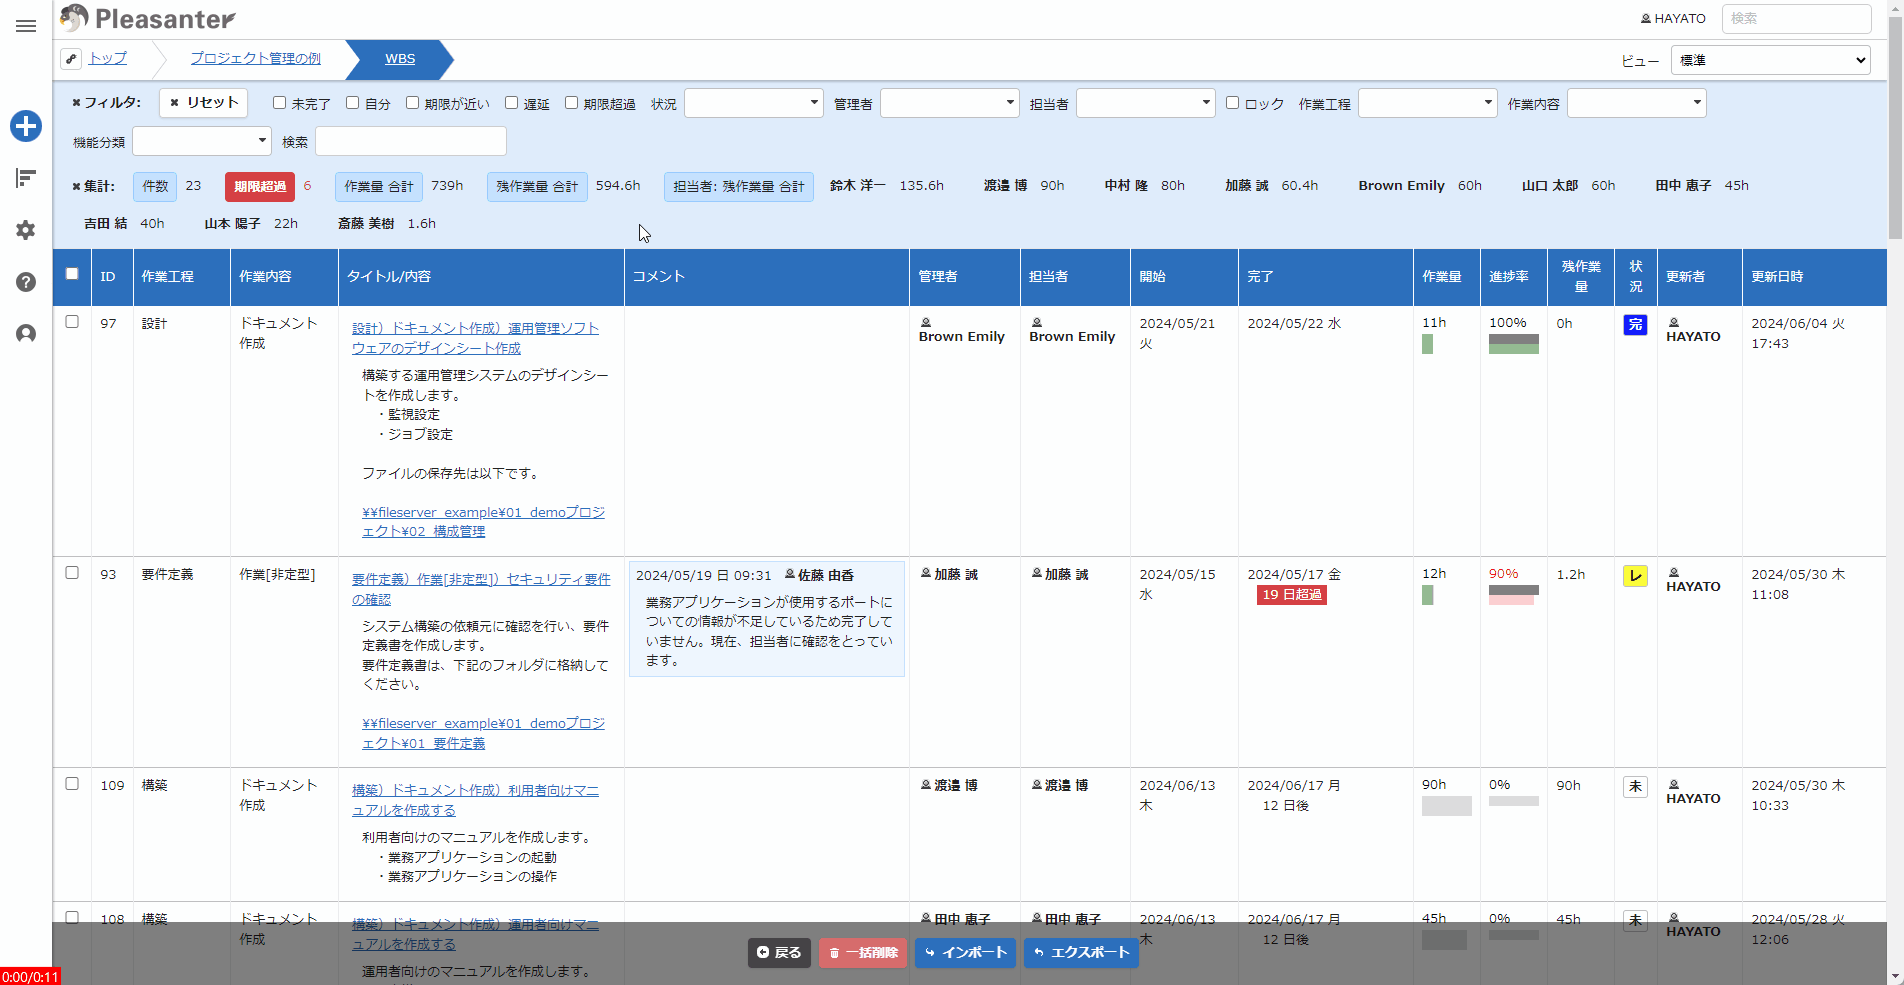Screen dimensions: 1904x985
Task: Open the 作業内容 filter dropdown
Action: (x=1637, y=103)
